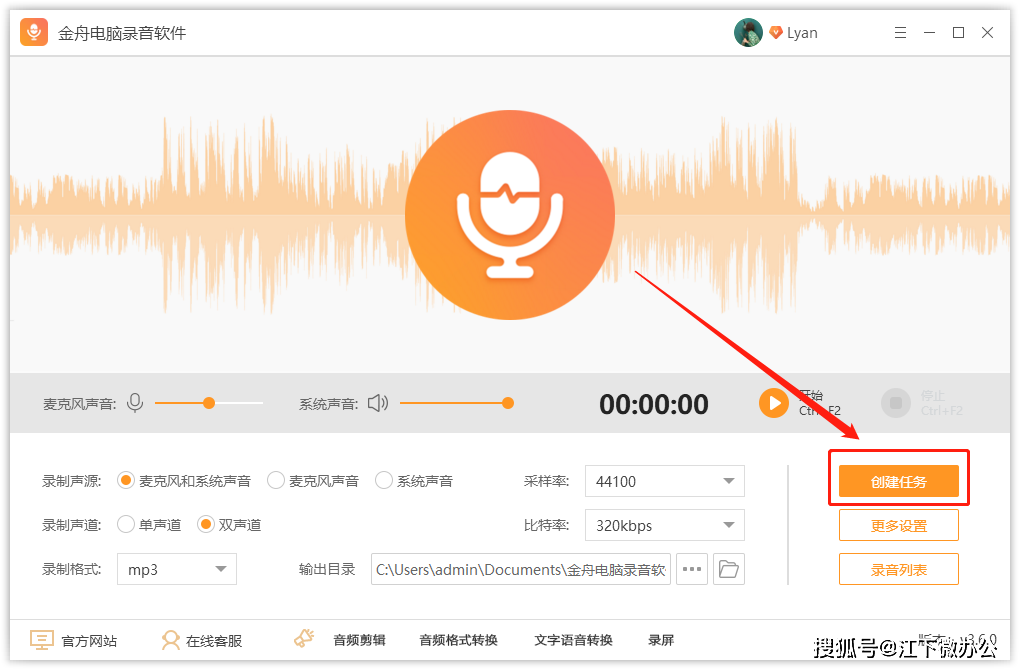Choose 双声道 stereo channel
Viewport: 1020px width, 670px height.
230,524
